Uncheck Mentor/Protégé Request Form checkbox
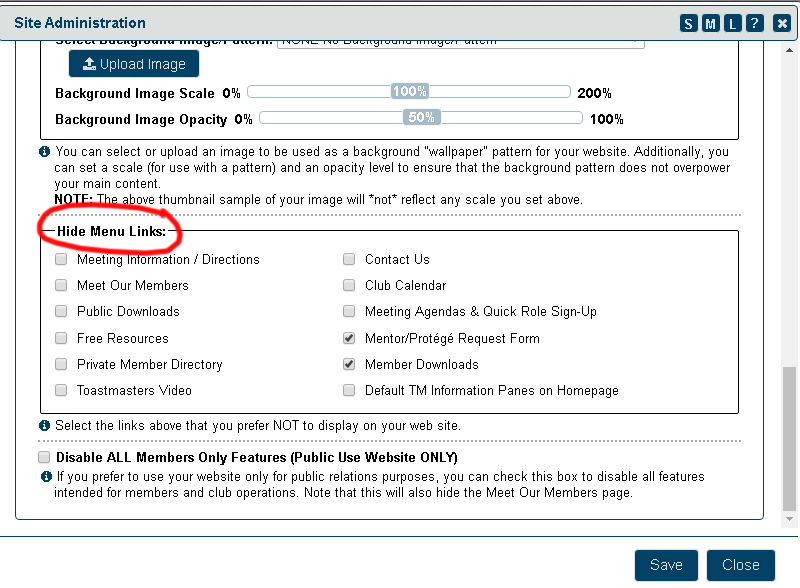The height and width of the screenshot is (588, 800). tap(349, 338)
